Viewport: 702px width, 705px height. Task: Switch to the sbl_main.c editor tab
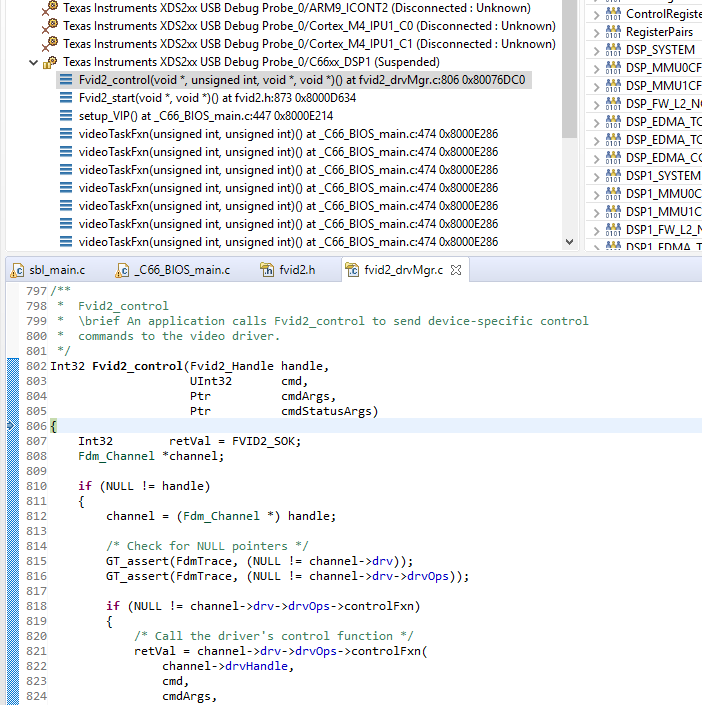(x=48, y=270)
